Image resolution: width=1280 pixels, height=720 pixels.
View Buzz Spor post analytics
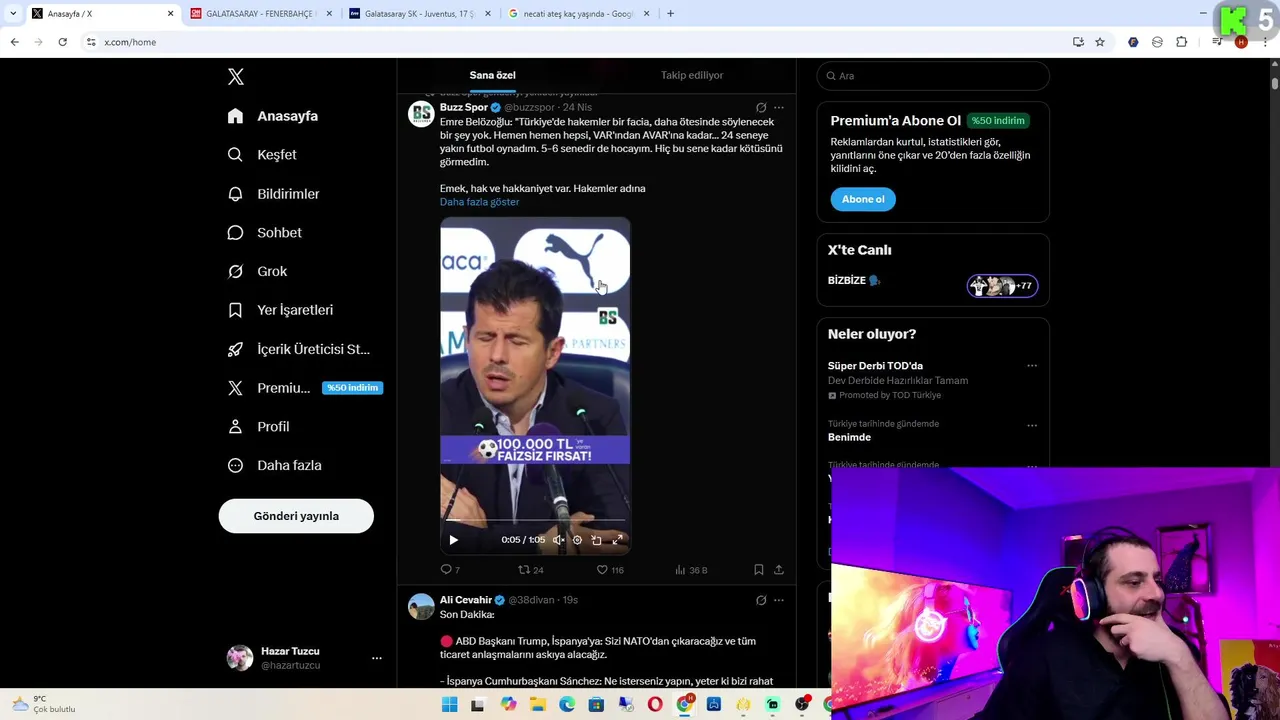(691, 570)
